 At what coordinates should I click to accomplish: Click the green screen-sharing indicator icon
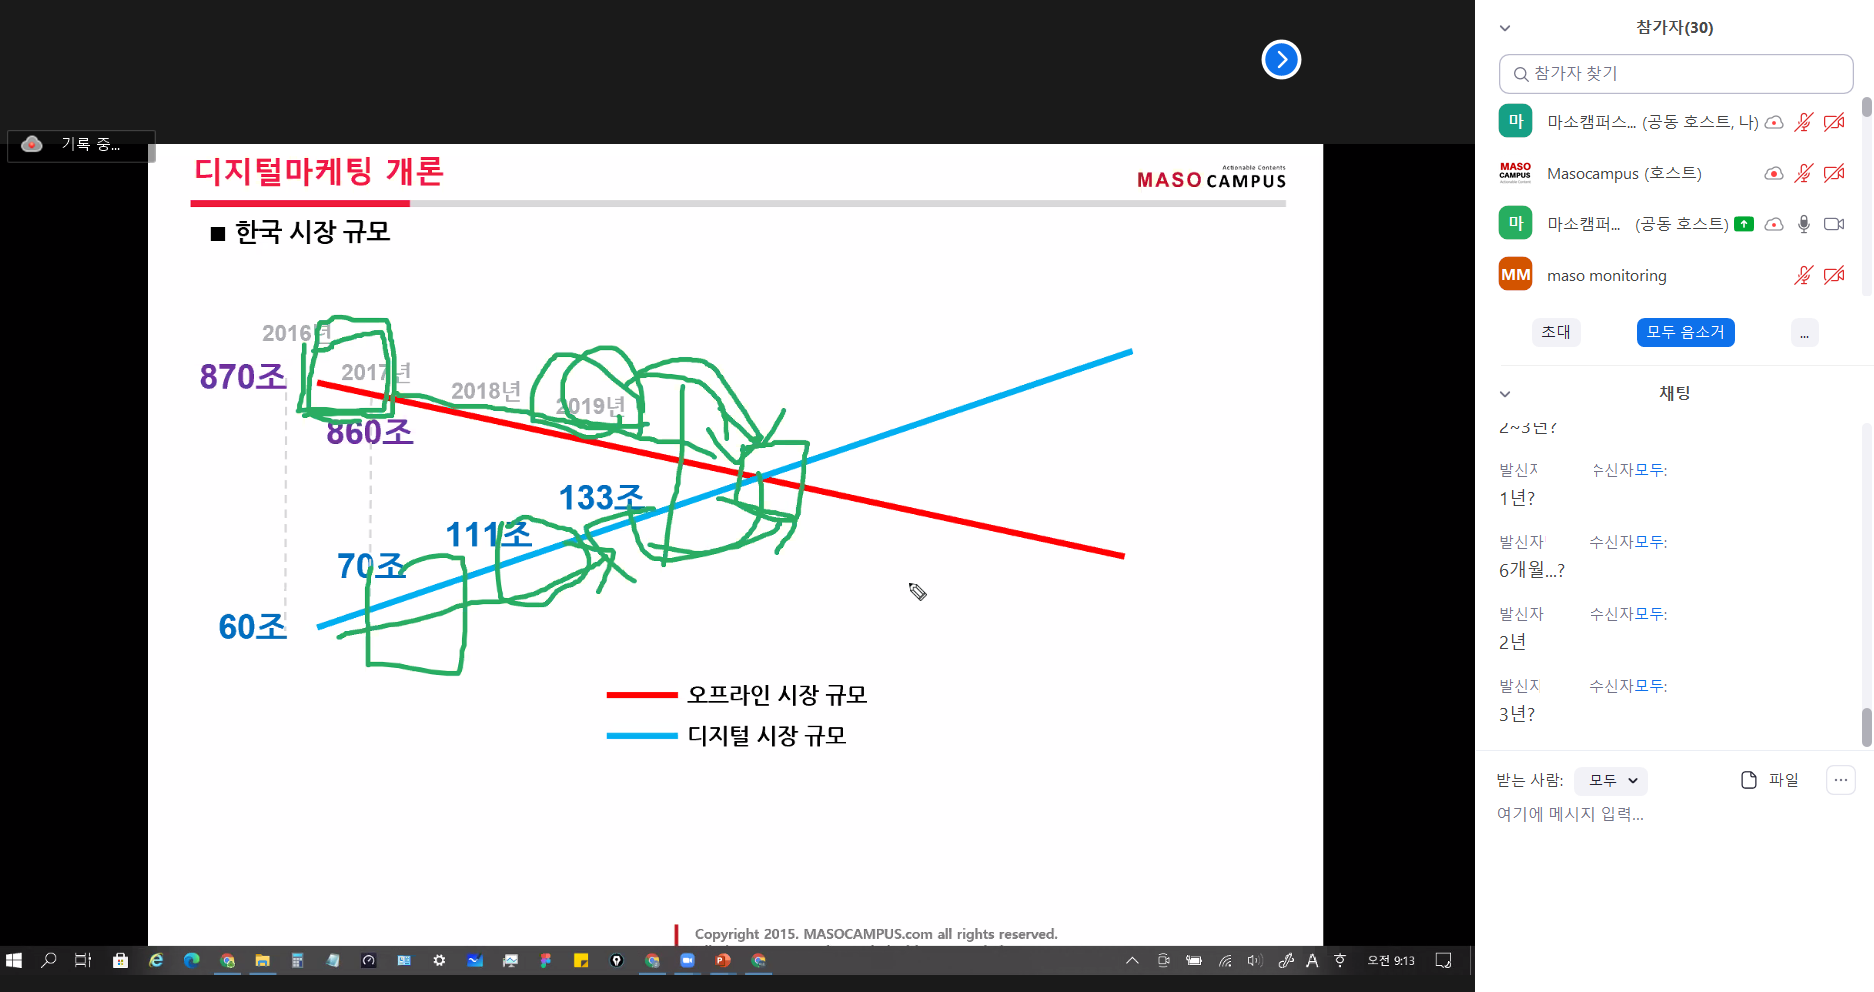pos(1744,224)
